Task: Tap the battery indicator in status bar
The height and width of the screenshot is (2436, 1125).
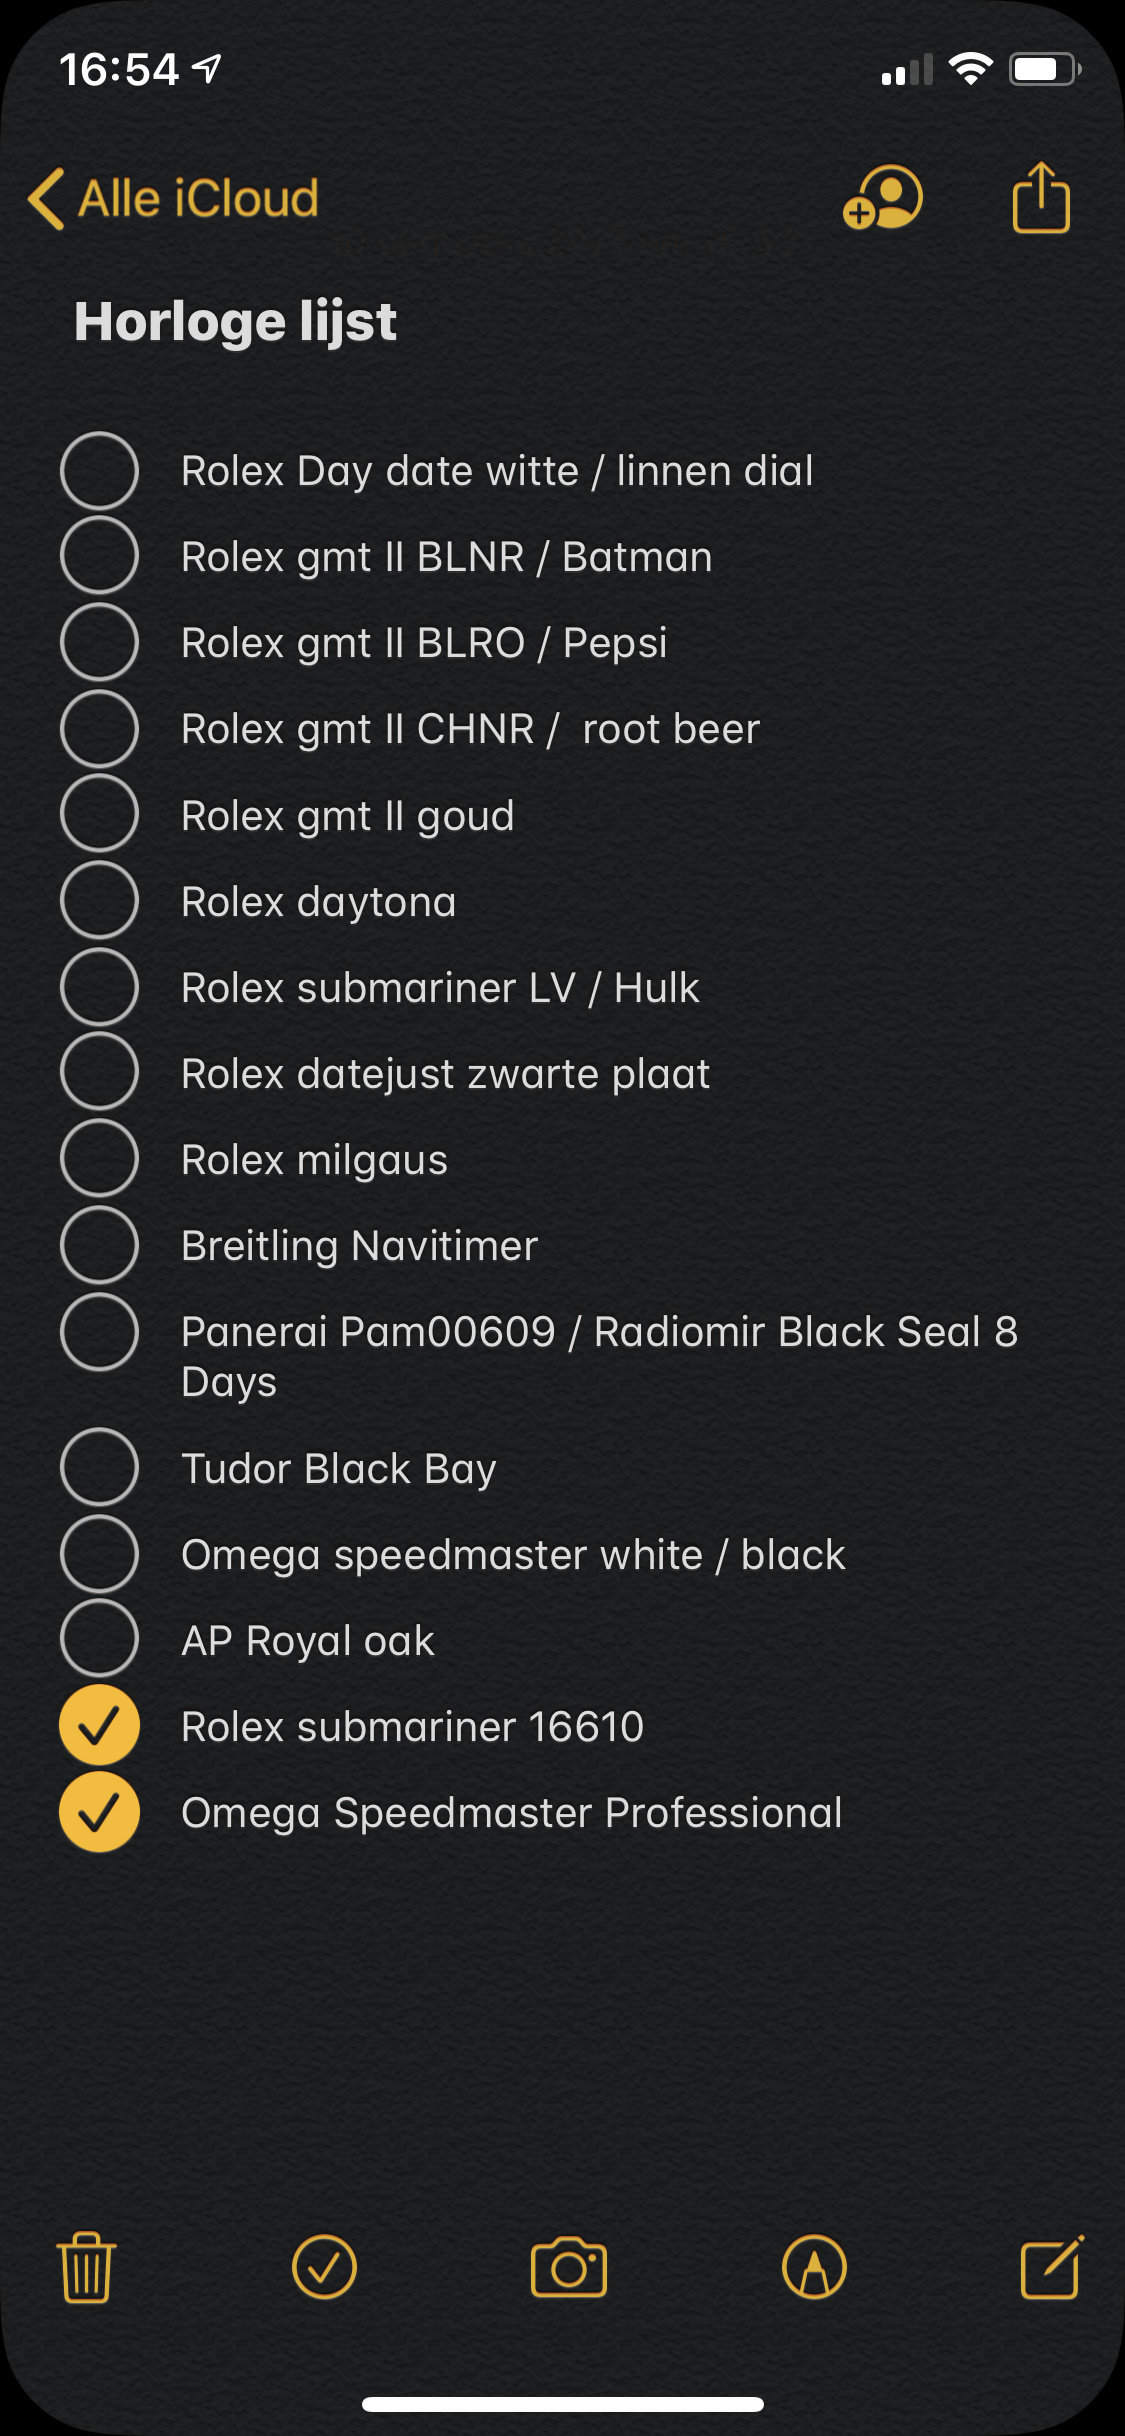Action: 1045,70
